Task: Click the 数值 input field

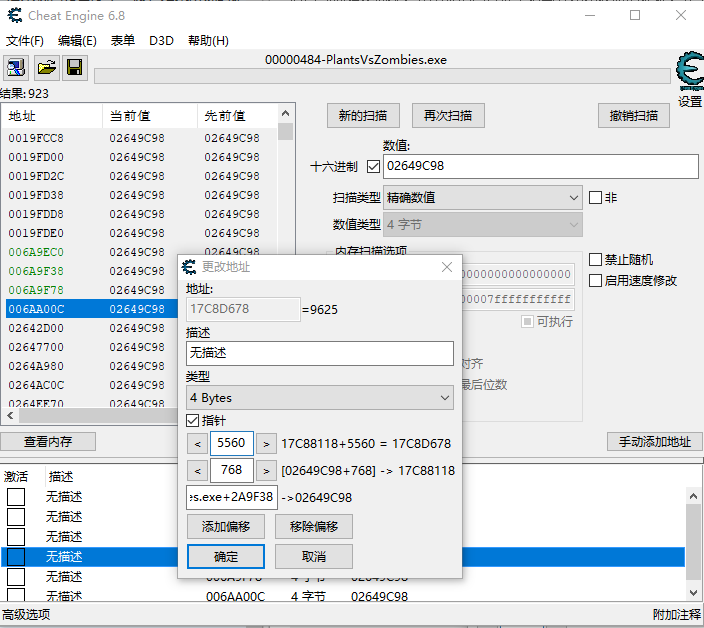Action: [541, 166]
